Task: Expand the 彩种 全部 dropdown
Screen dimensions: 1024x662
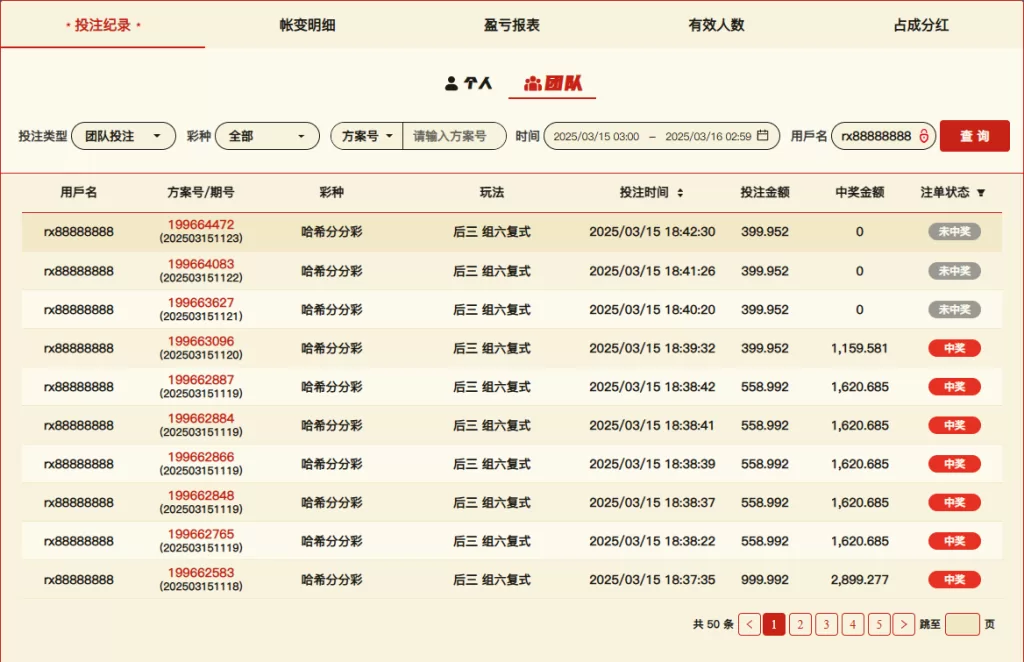Action: point(267,136)
